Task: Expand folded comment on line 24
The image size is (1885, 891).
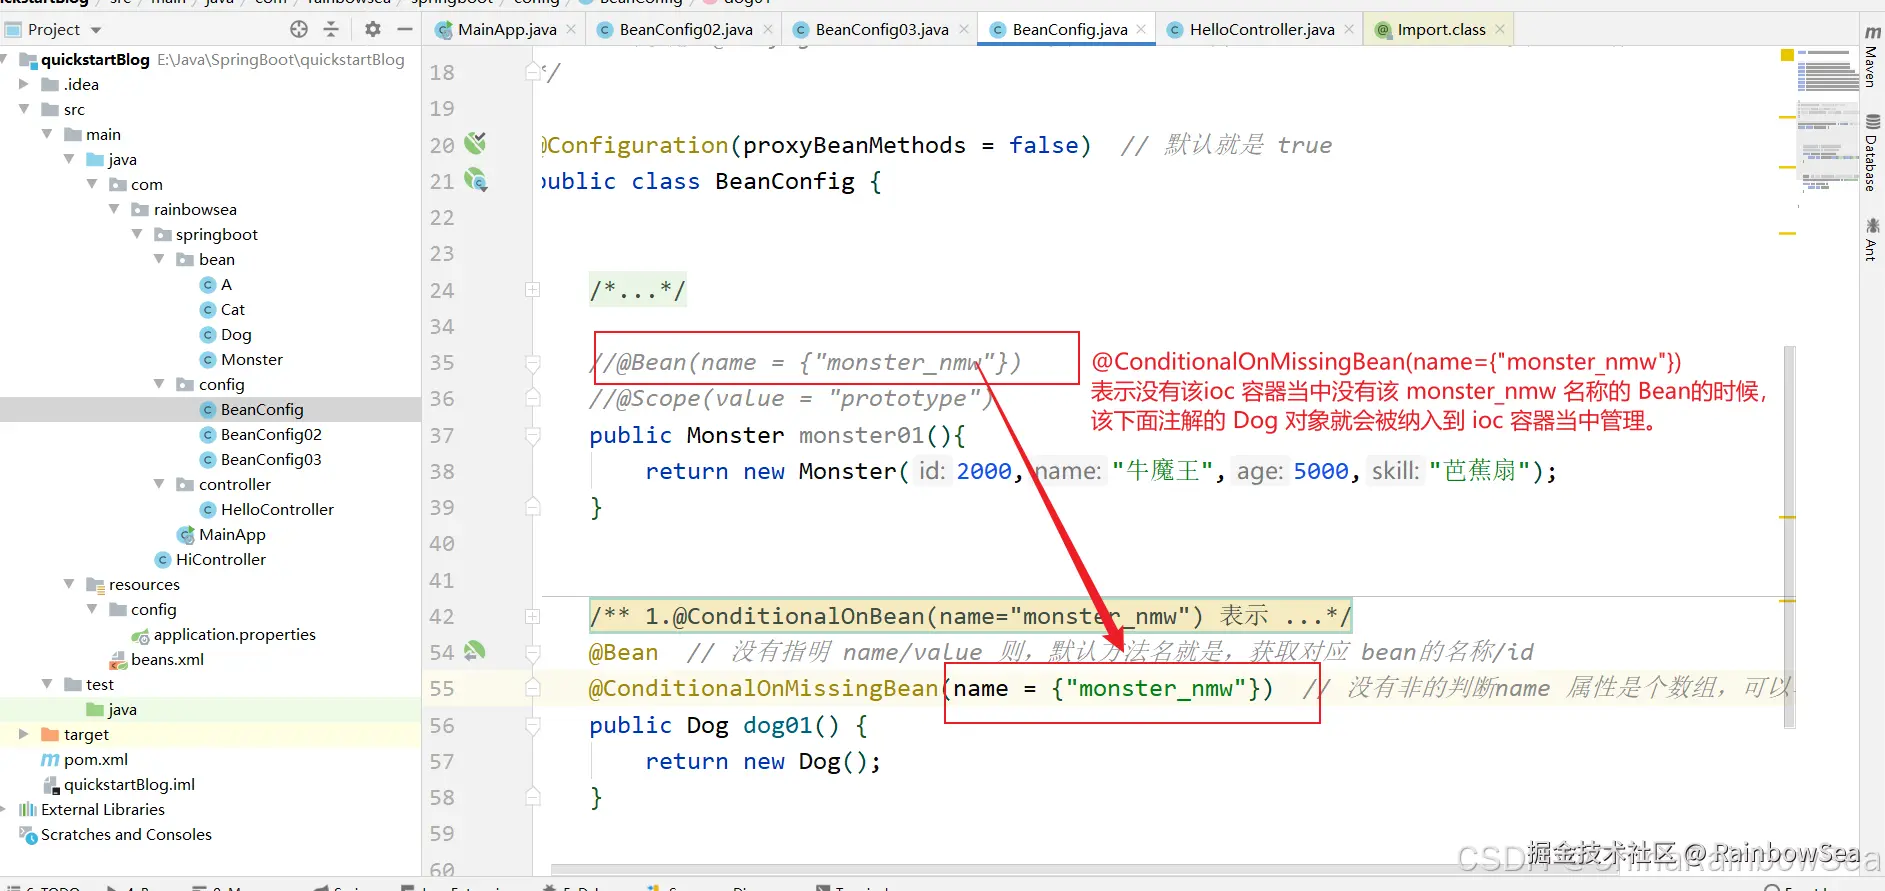Action: 533,290
